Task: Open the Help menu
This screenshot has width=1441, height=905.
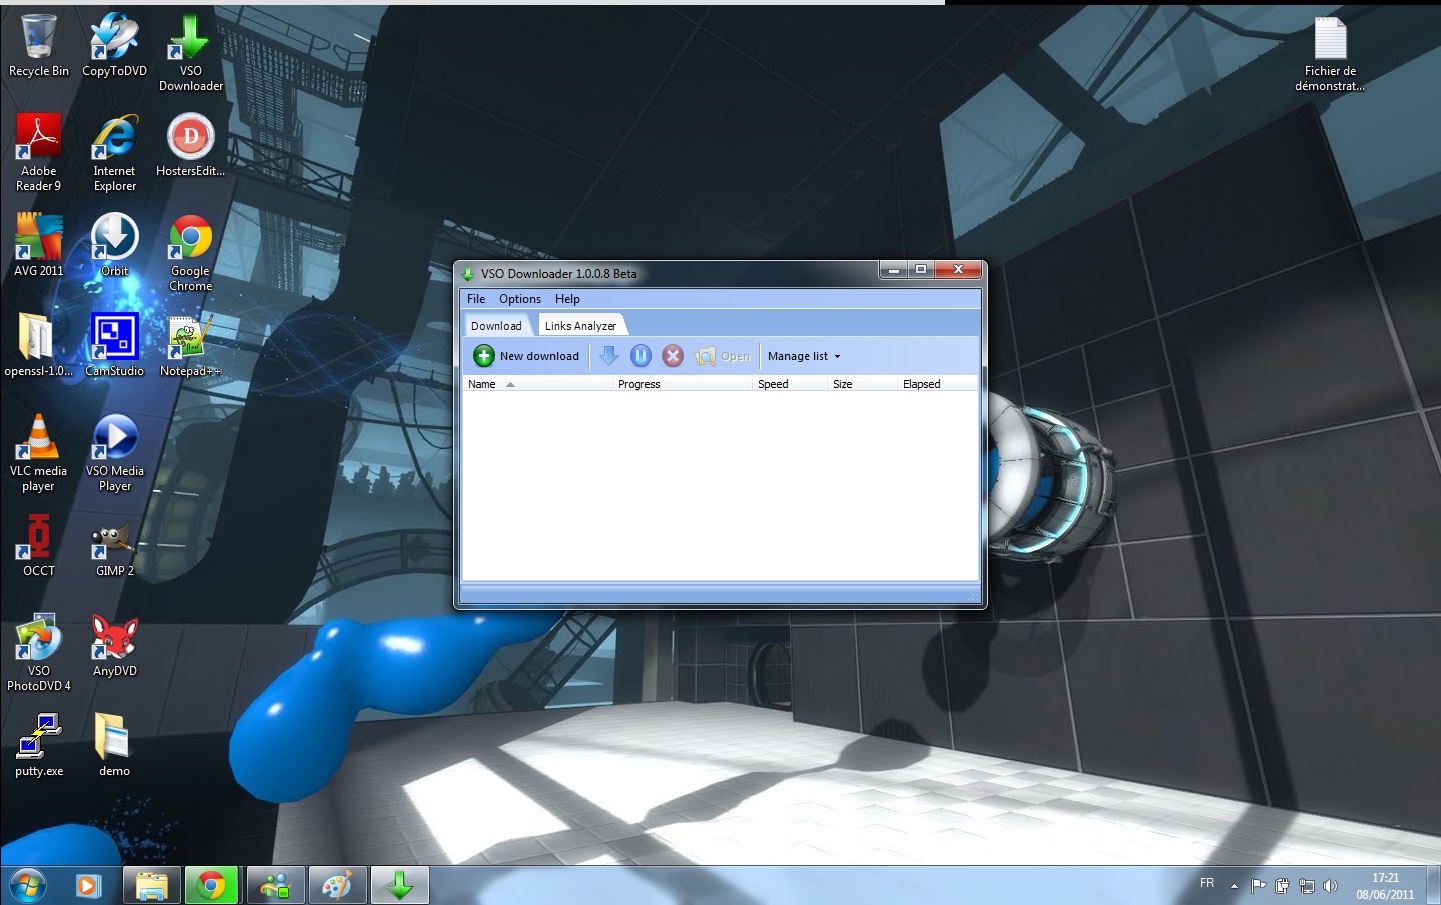Action: tap(567, 299)
